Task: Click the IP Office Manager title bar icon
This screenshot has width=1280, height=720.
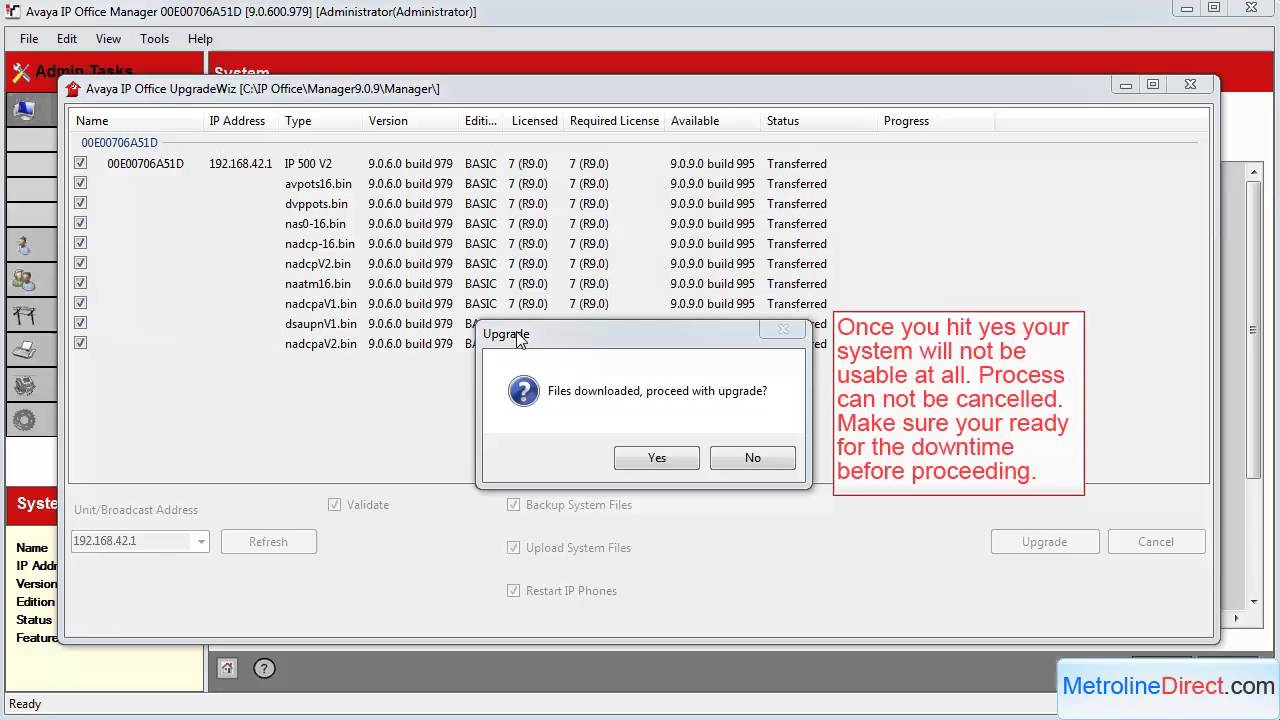Action: [x=14, y=12]
